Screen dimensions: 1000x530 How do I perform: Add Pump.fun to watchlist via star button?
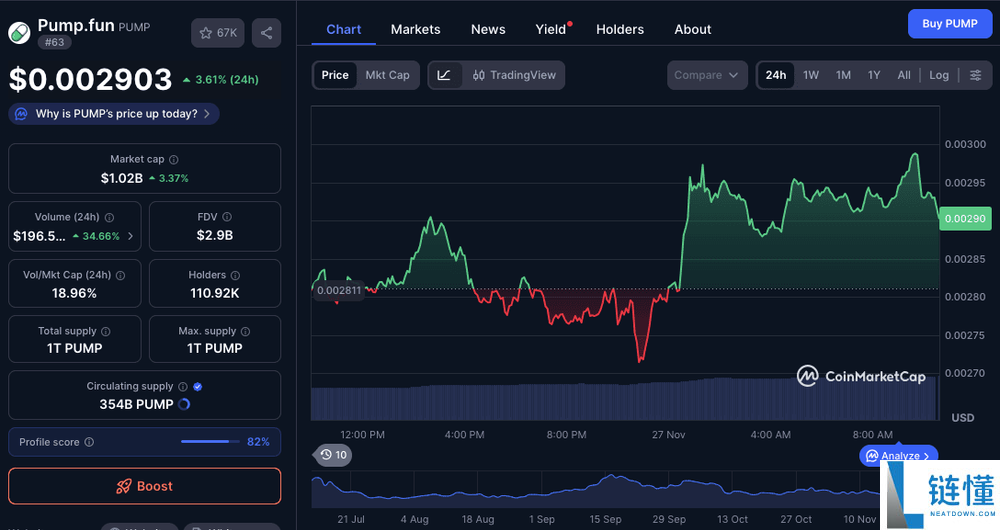coord(218,33)
